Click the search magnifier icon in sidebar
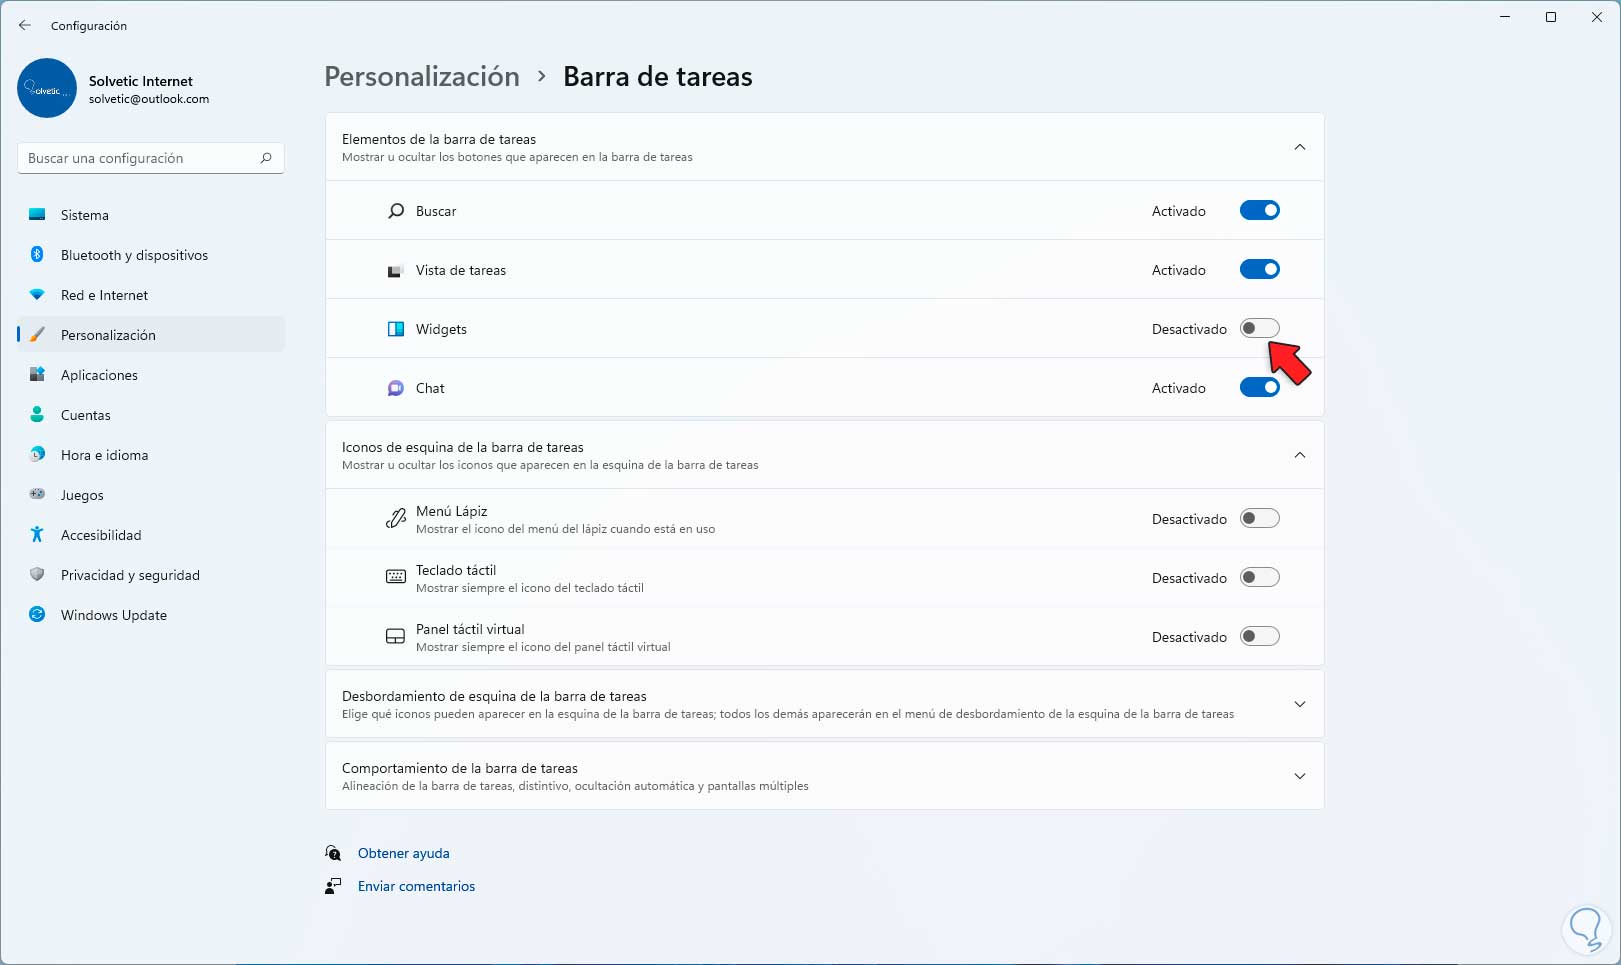 pyautogui.click(x=266, y=158)
